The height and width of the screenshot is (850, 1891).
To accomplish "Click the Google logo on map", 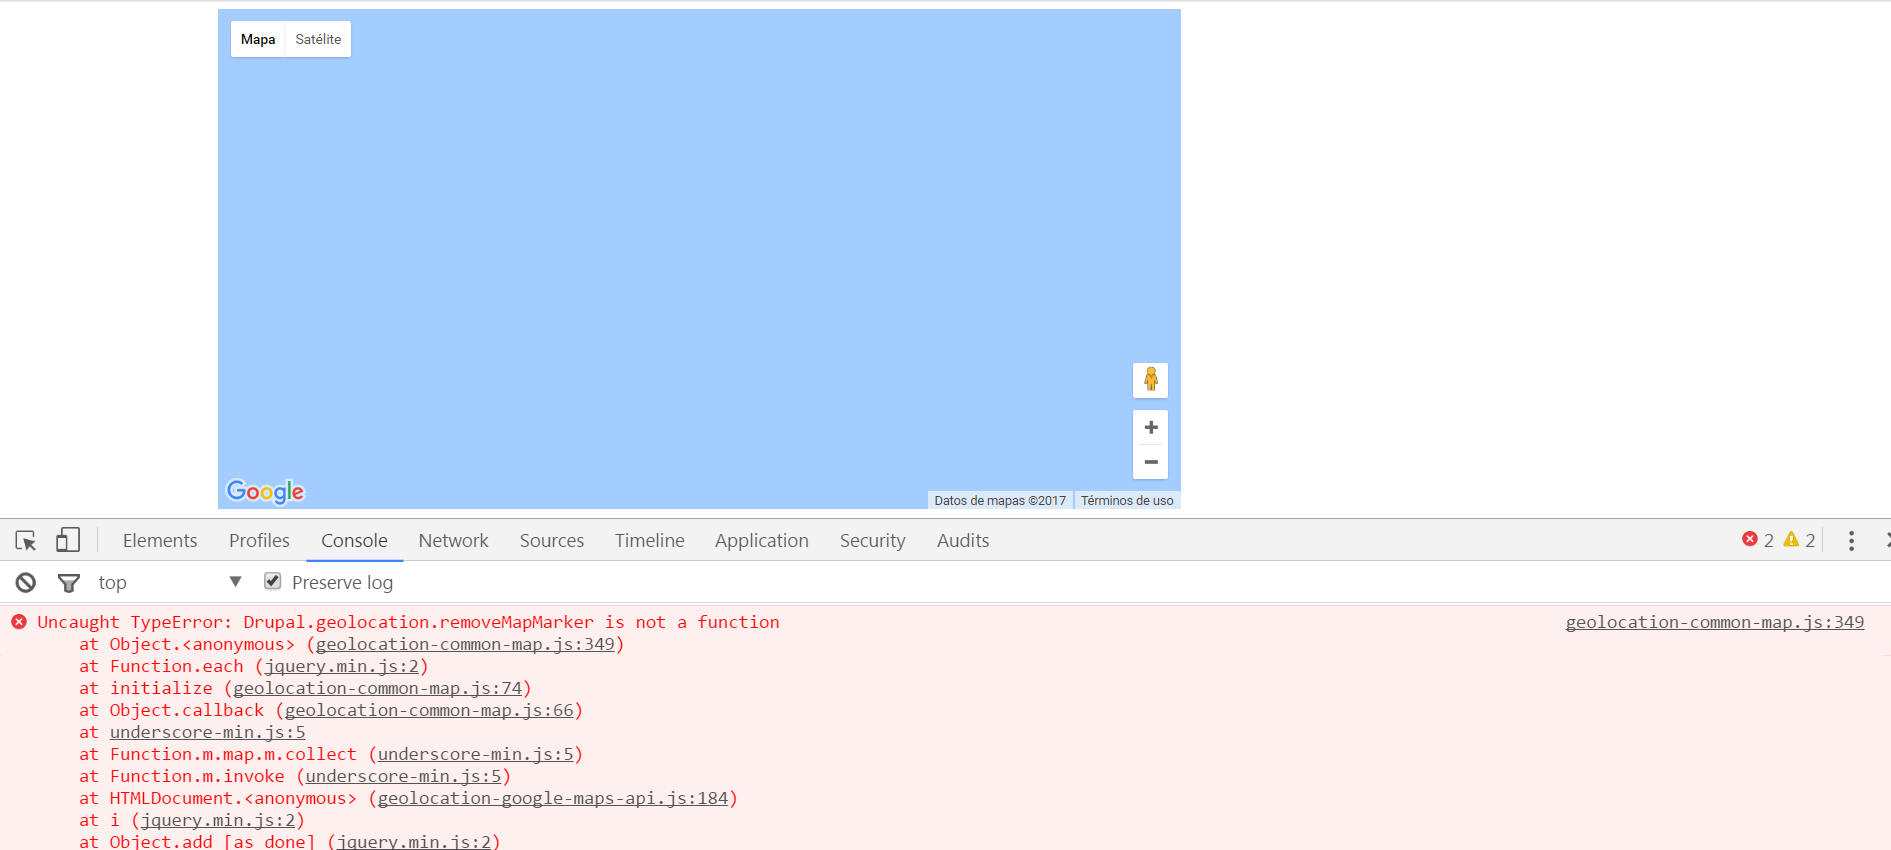I will point(265,491).
